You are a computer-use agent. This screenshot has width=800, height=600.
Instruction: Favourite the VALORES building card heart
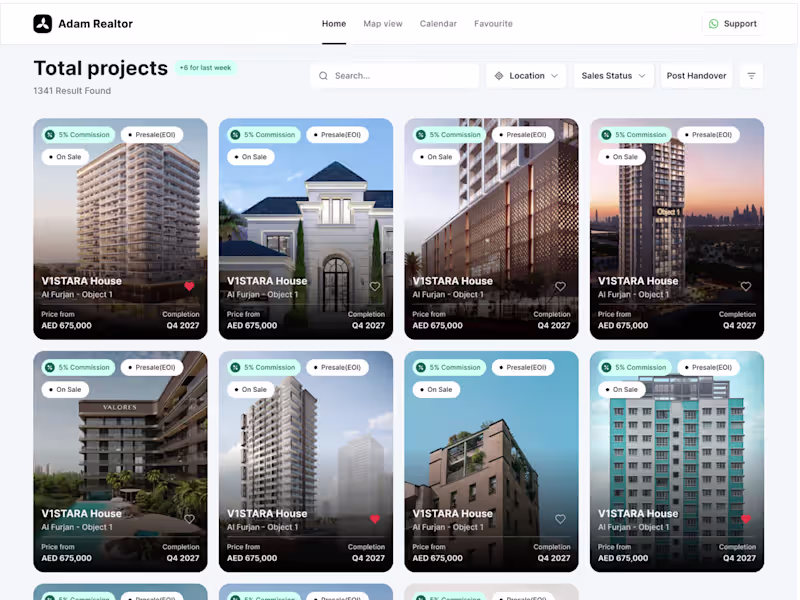pos(189,519)
